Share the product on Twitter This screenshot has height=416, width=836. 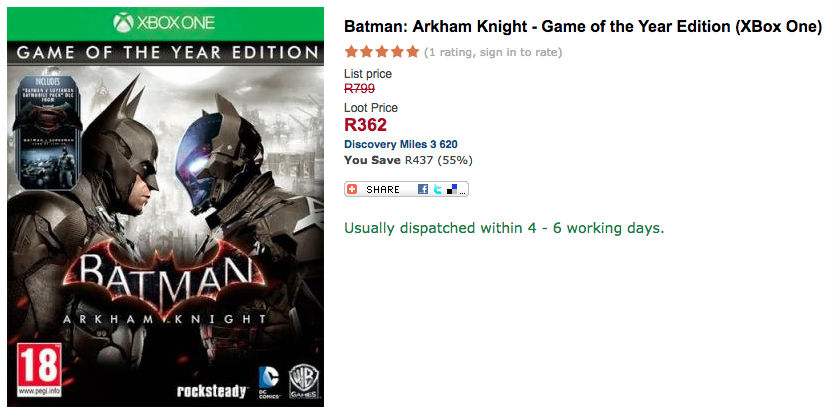click(437, 189)
